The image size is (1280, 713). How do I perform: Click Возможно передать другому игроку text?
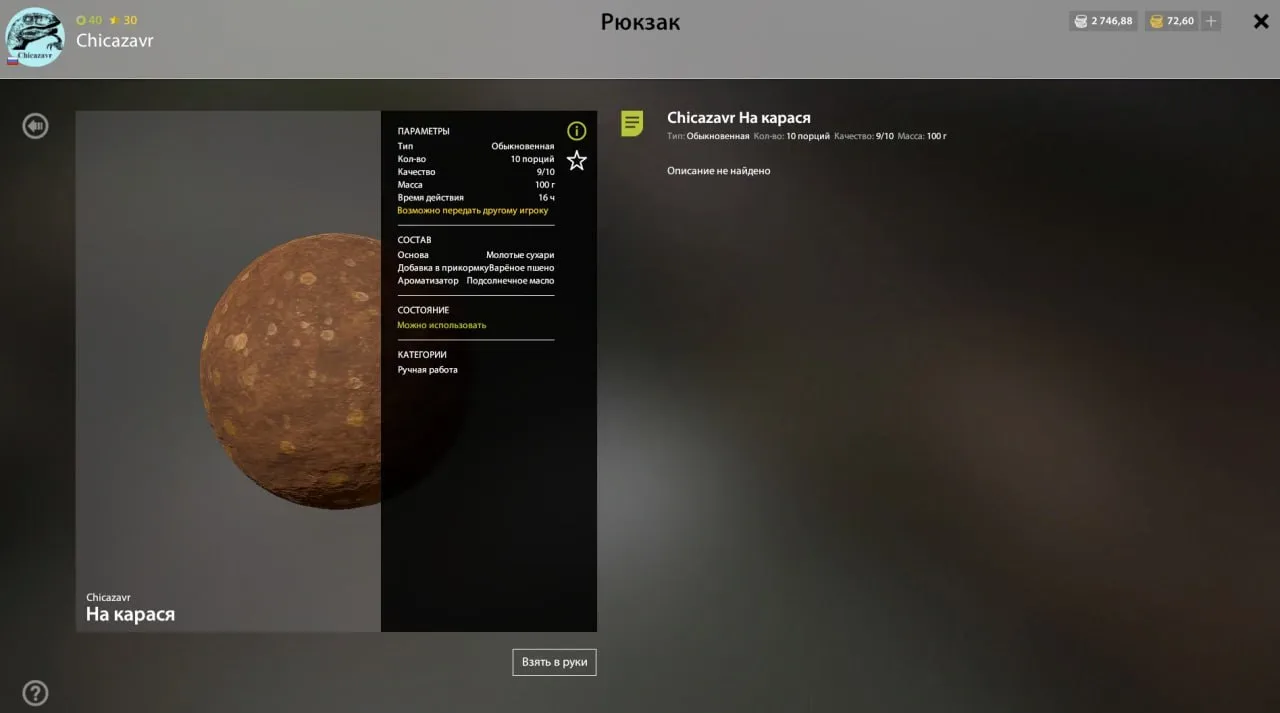coord(472,211)
